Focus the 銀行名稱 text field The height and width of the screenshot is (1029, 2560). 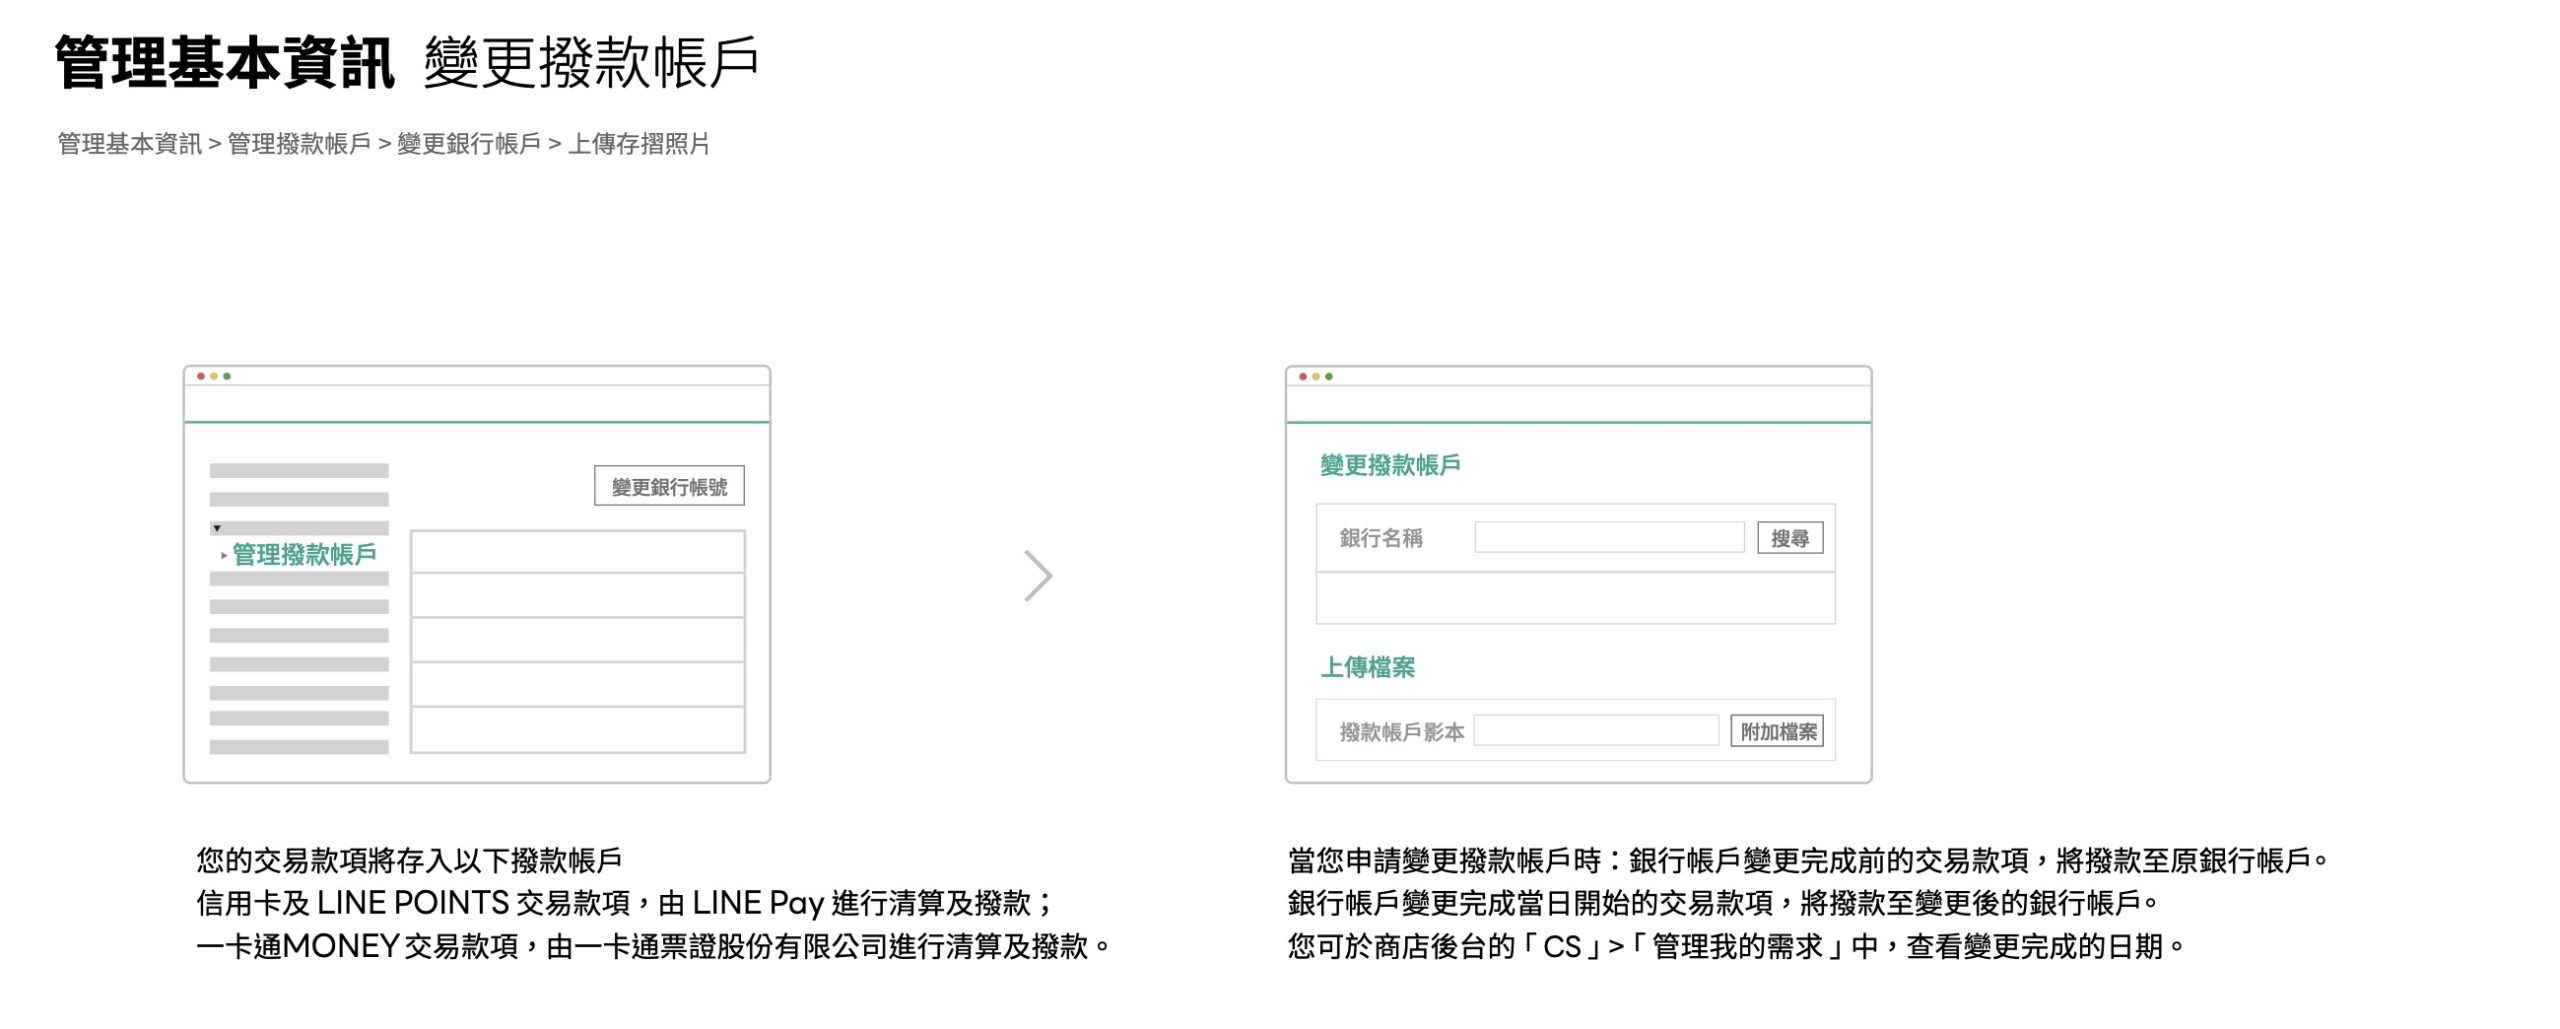1608,537
